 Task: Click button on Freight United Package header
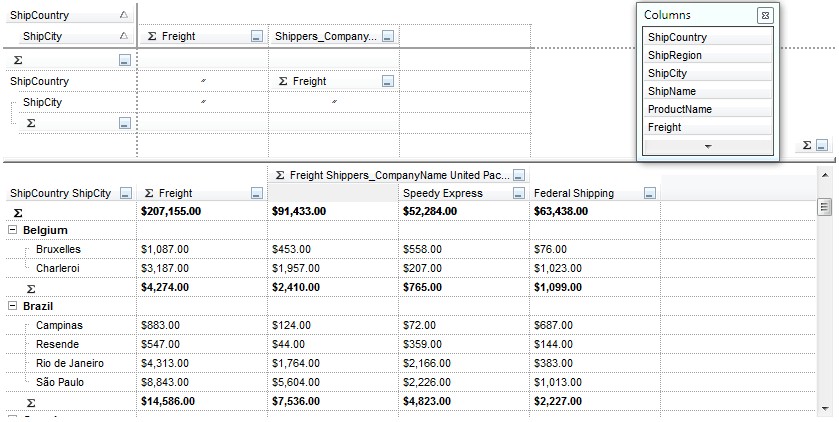520,175
